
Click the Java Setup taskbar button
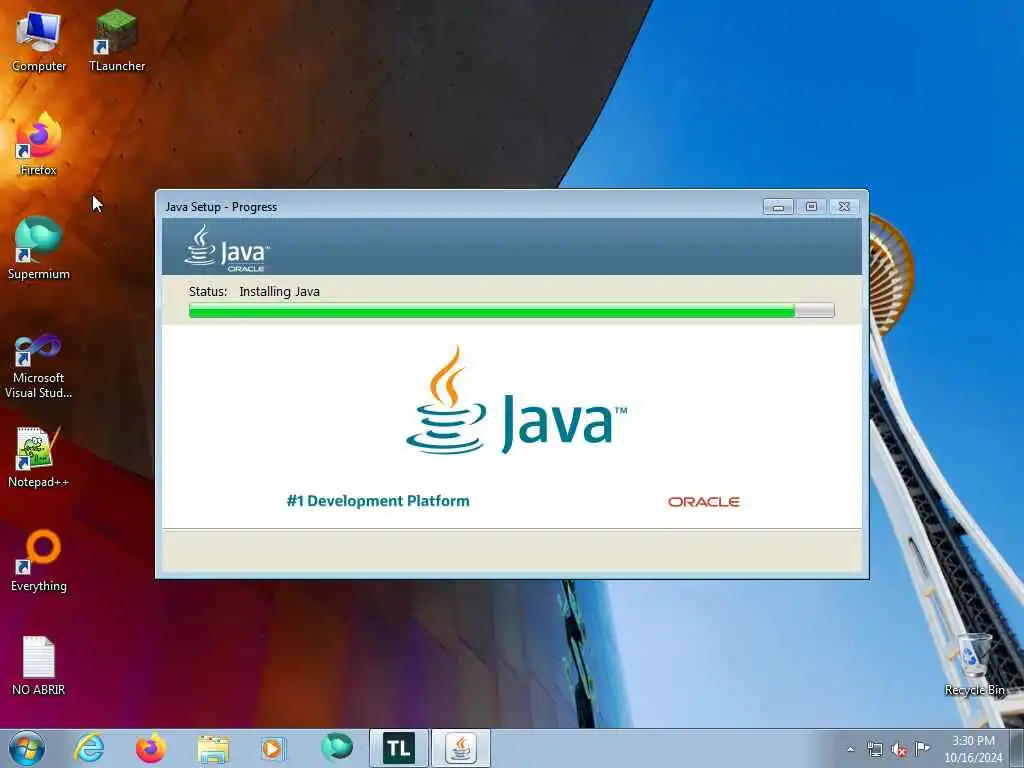(x=461, y=748)
